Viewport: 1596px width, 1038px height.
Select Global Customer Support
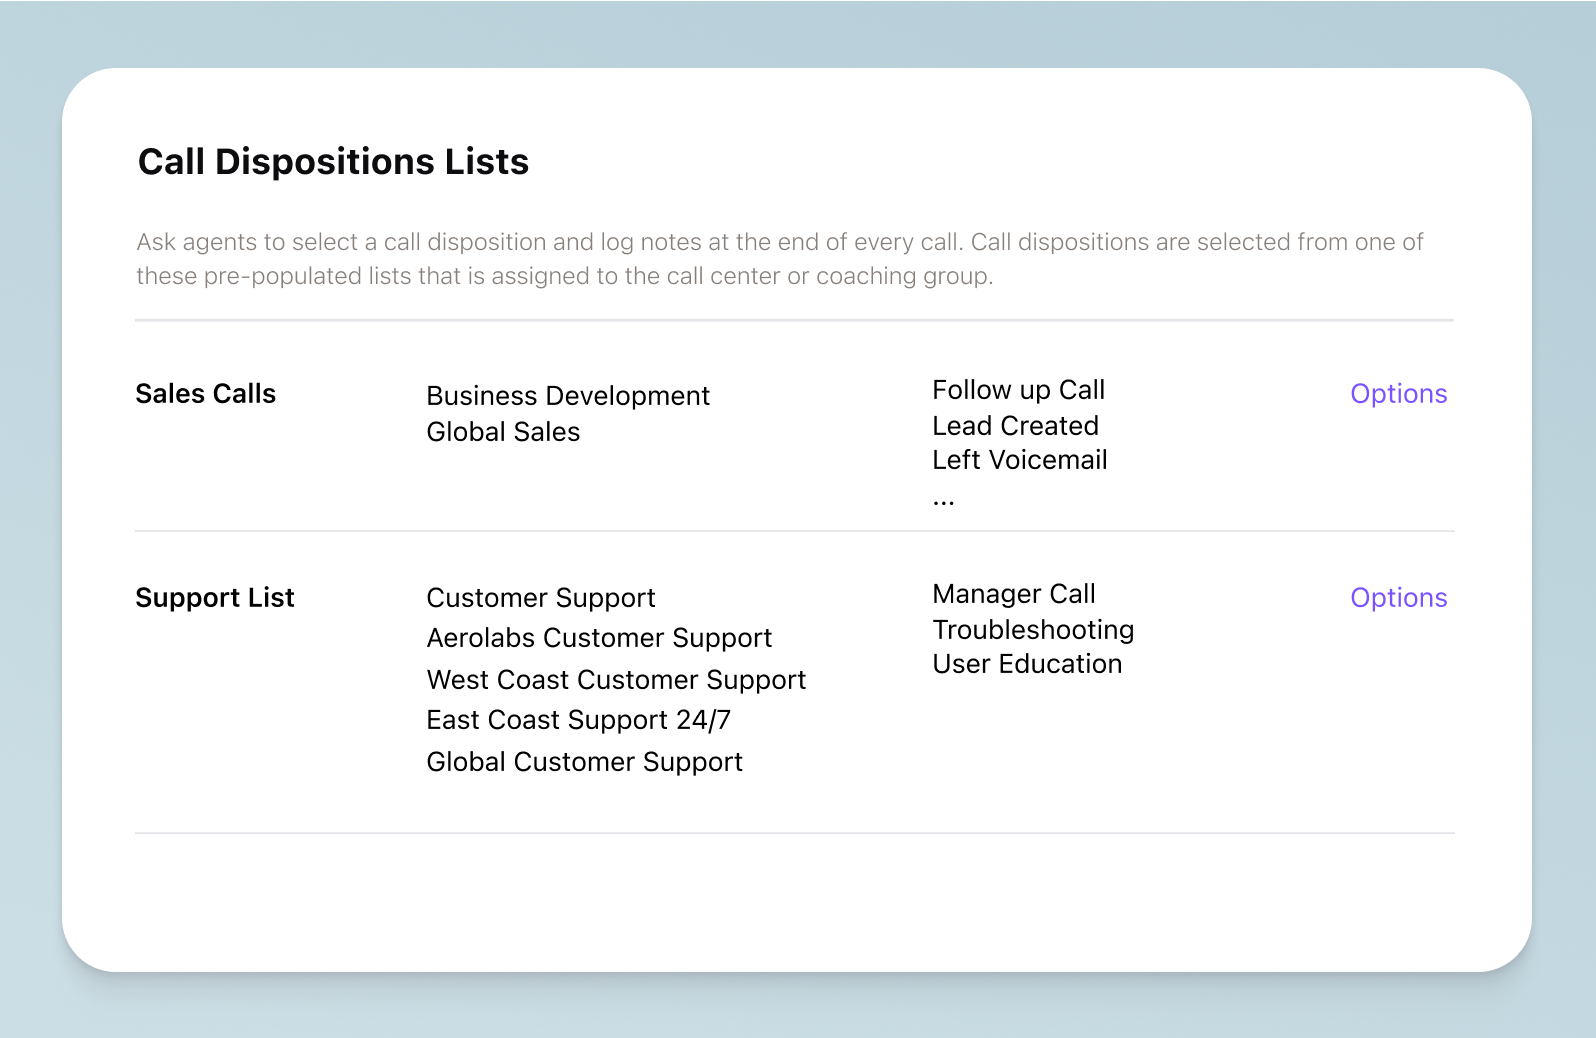click(x=584, y=761)
